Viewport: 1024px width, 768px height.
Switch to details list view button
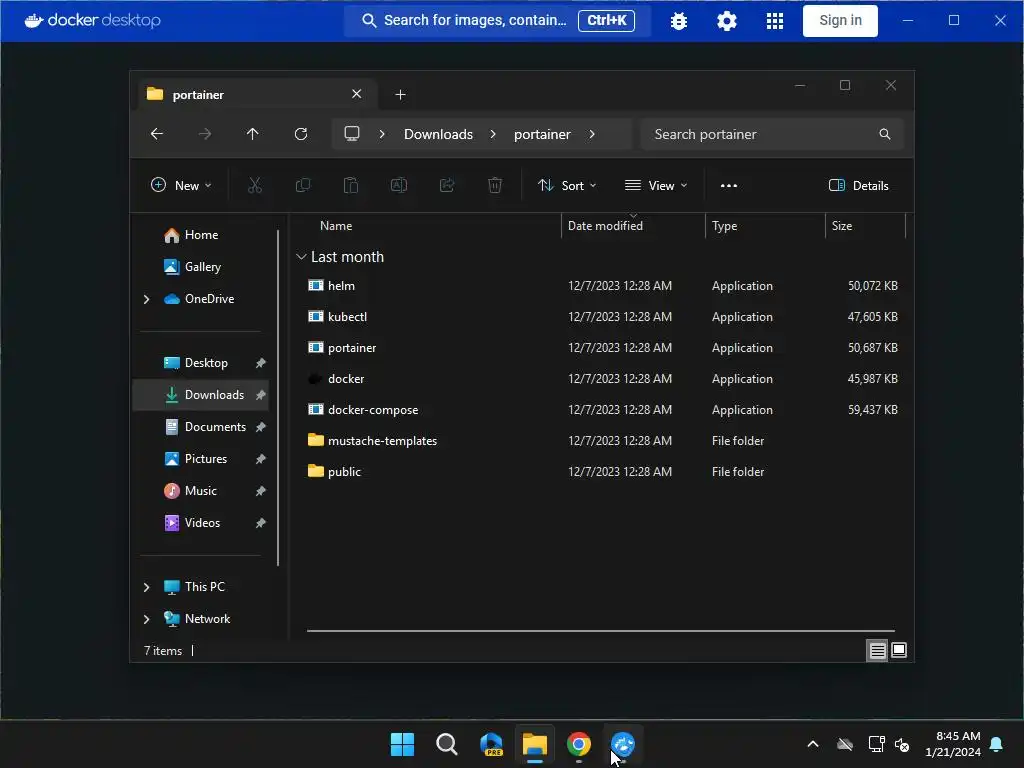point(877,650)
